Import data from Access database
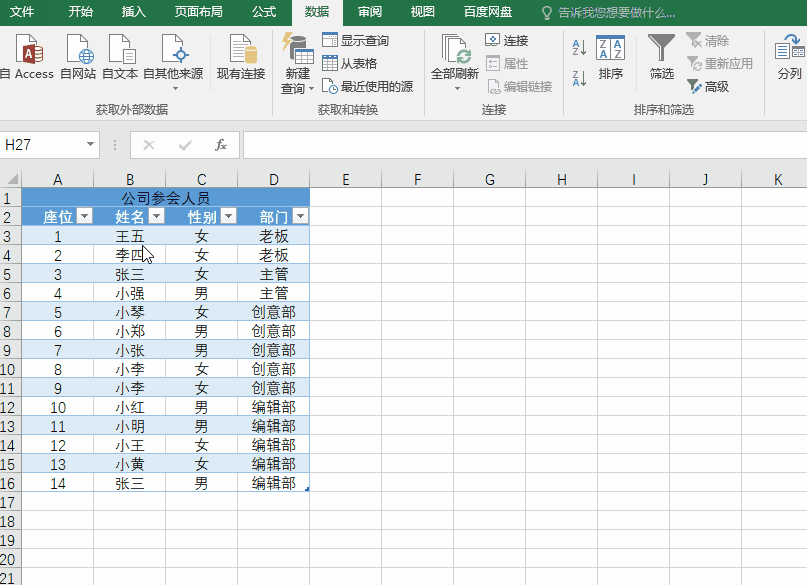 point(28,57)
